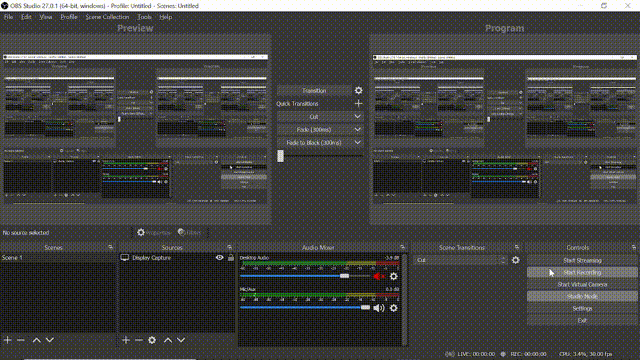Open the File menu

tap(9, 17)
